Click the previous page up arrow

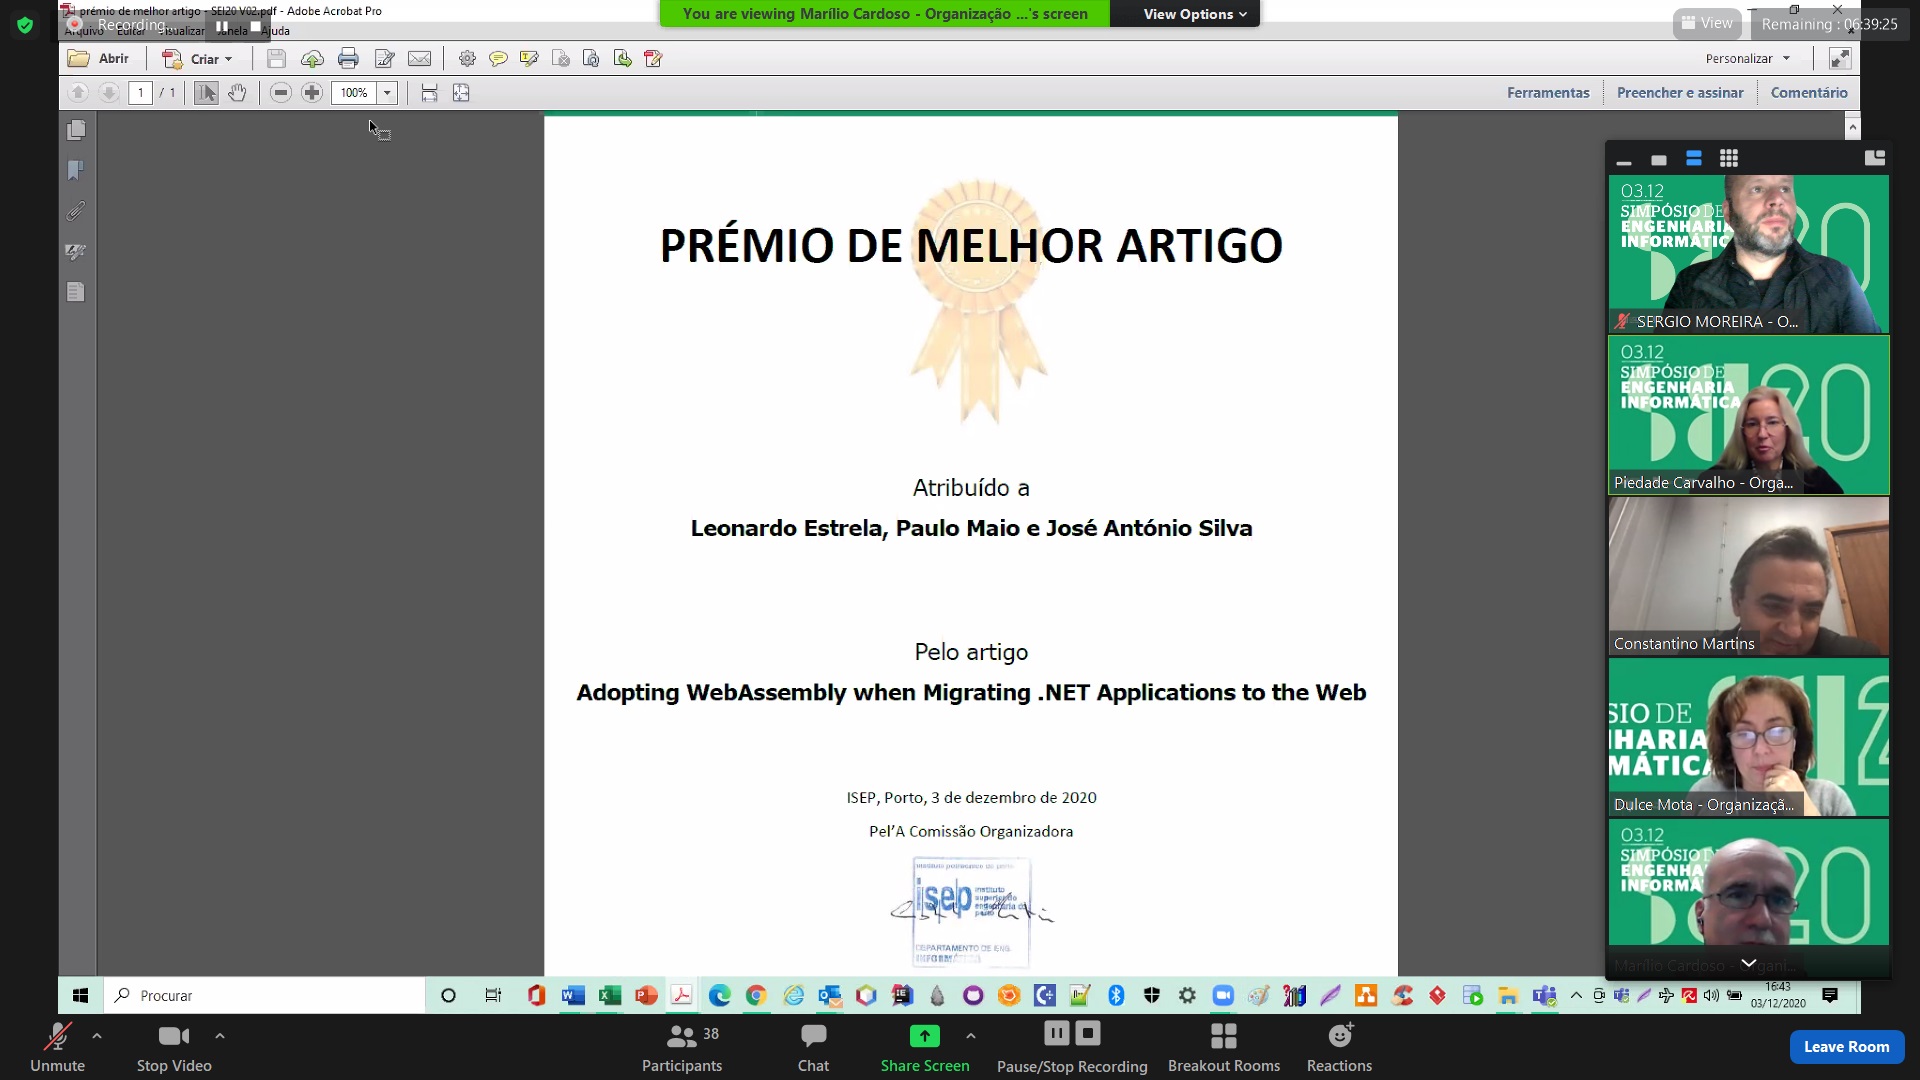tap(78, 93)
